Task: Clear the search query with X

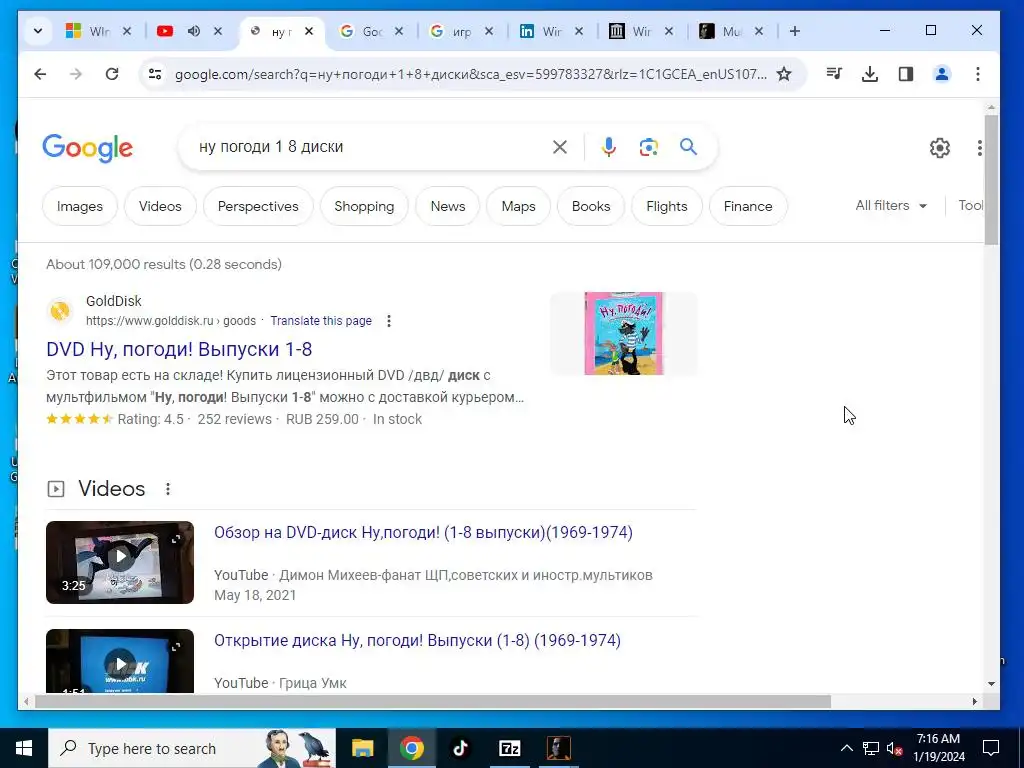Action: (x=560, y=147)
